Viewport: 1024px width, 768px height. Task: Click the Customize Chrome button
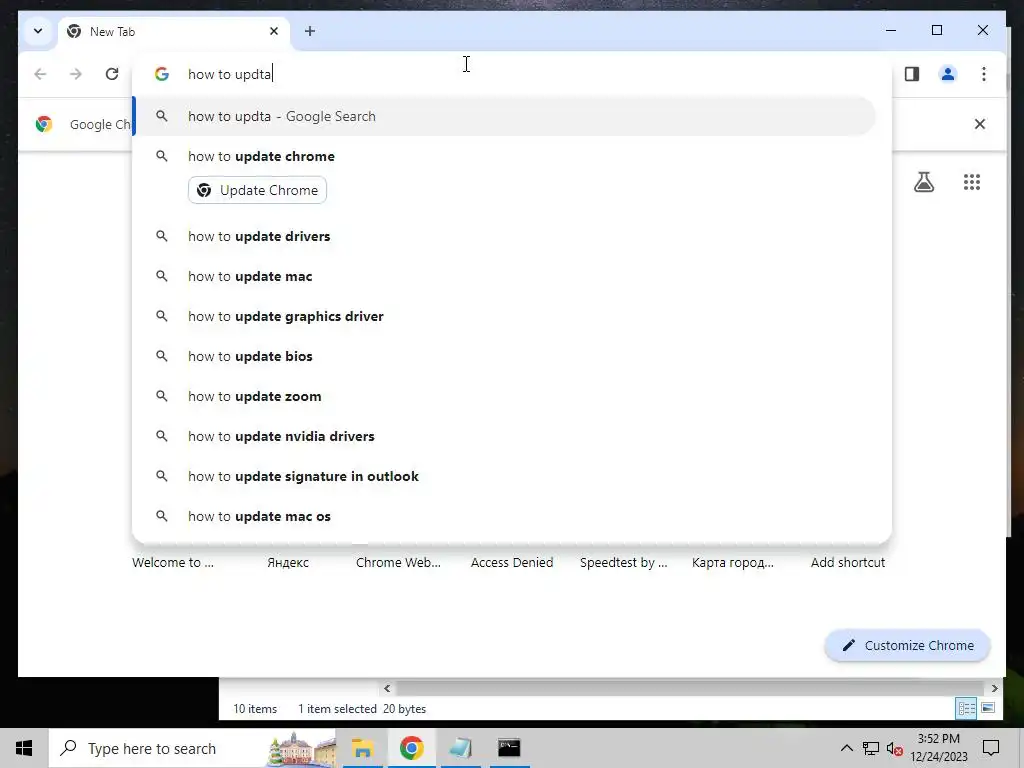click(x=907, y=645)
